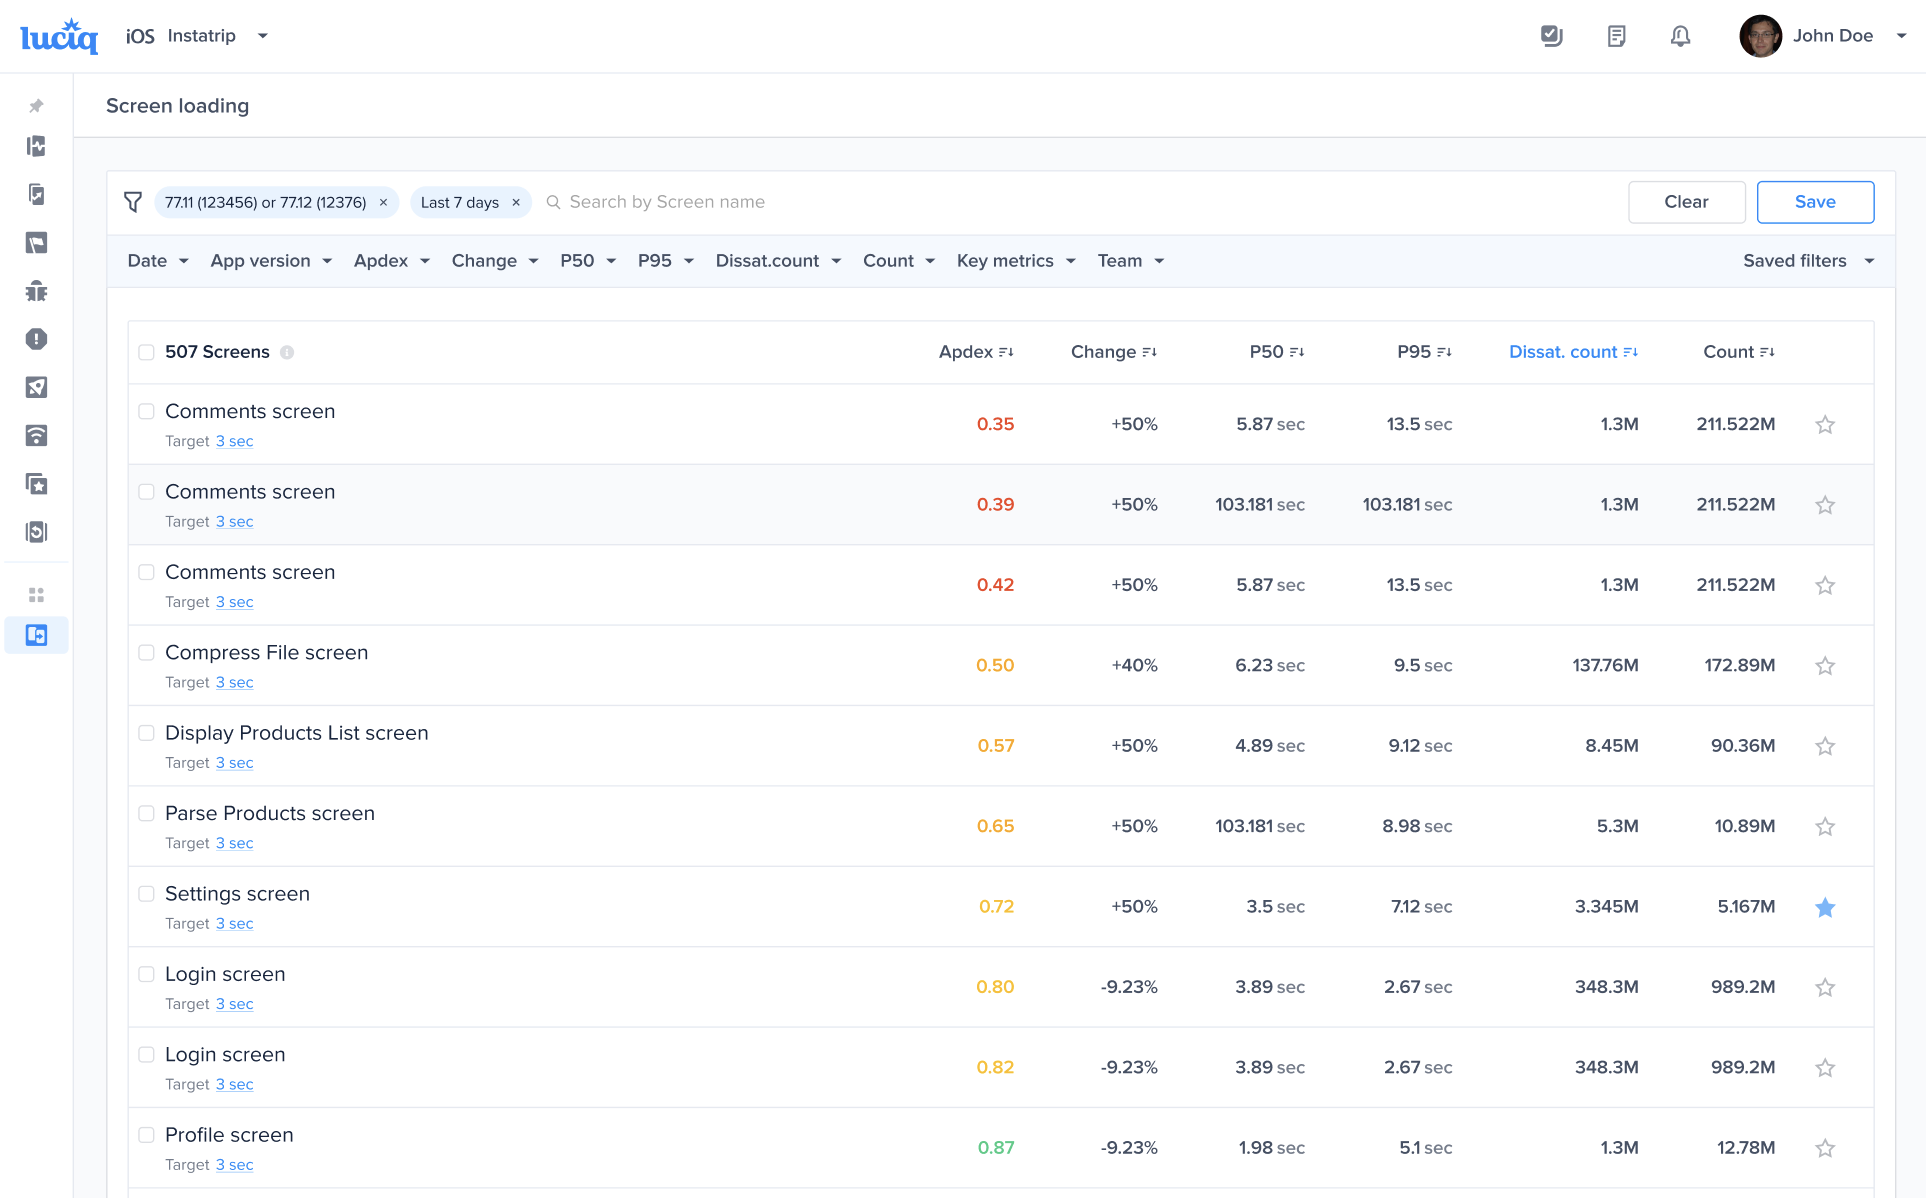The height and width of the screenshot is (1198, 1926).
Task: Open the Key metrics filter menu
Action: pos(1014,260)
